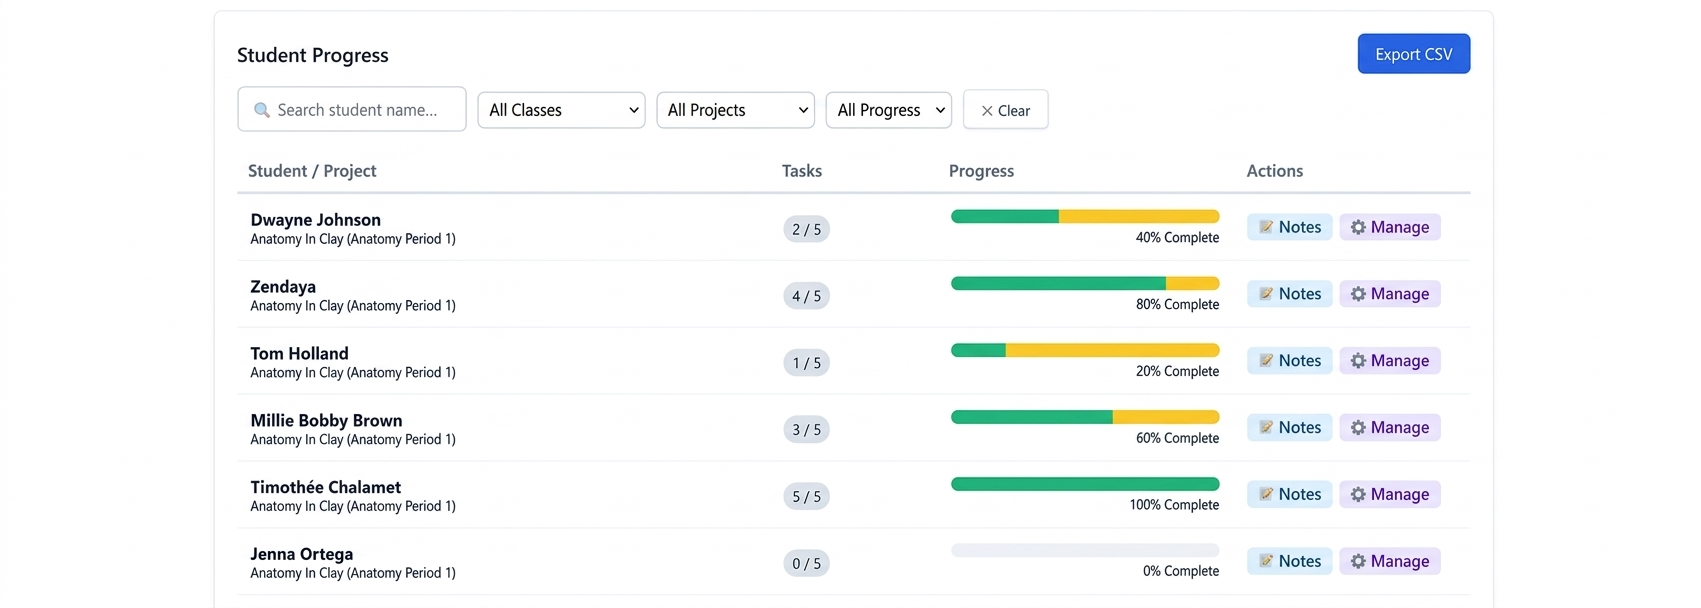The height and width of the screenshot is (608, 1701).
Task: Open Notes for Timothée Chalamet
Action: tap(1290, 495)
